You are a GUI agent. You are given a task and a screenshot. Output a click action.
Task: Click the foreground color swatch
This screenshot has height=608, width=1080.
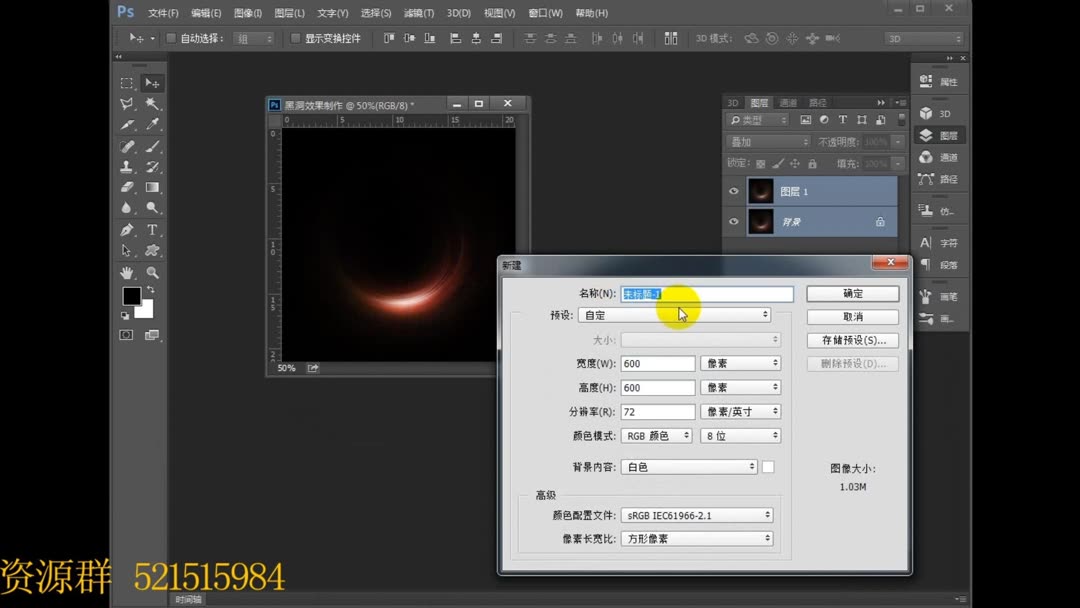[131, 296]
